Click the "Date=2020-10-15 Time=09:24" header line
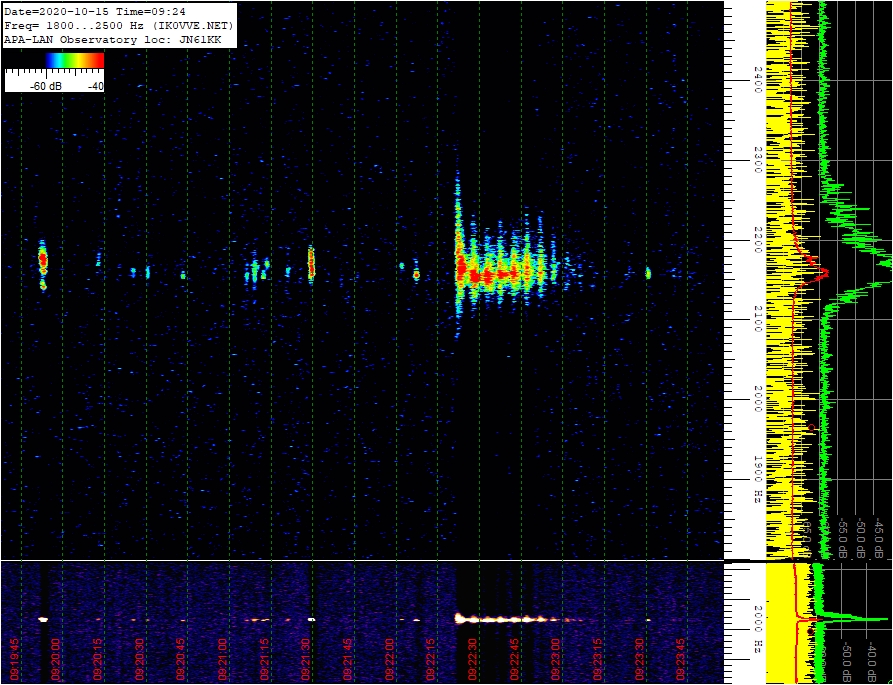The height and width of the screenshot is (685, 893). (95, 11)
